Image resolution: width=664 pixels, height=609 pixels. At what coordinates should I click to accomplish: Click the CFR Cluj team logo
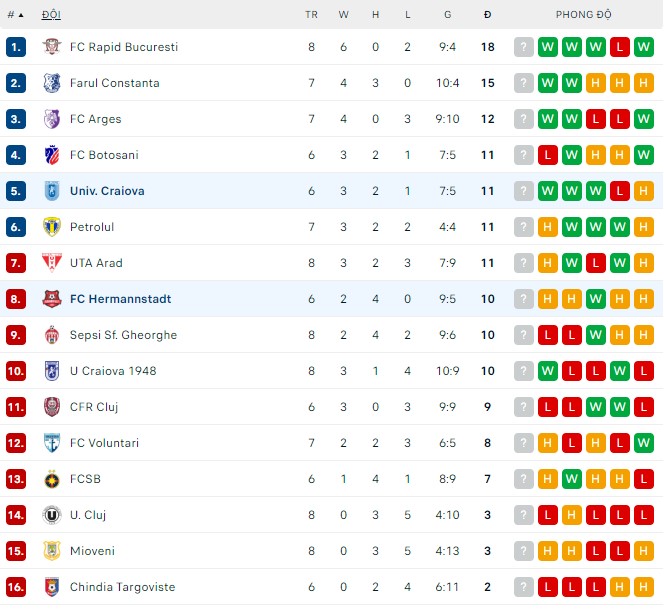point(51,407)
